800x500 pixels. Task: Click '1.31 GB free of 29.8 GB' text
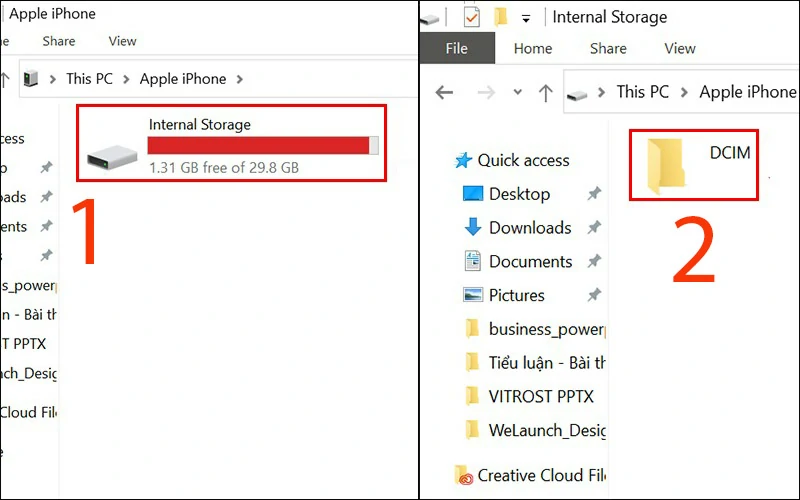tap(223, 168)
